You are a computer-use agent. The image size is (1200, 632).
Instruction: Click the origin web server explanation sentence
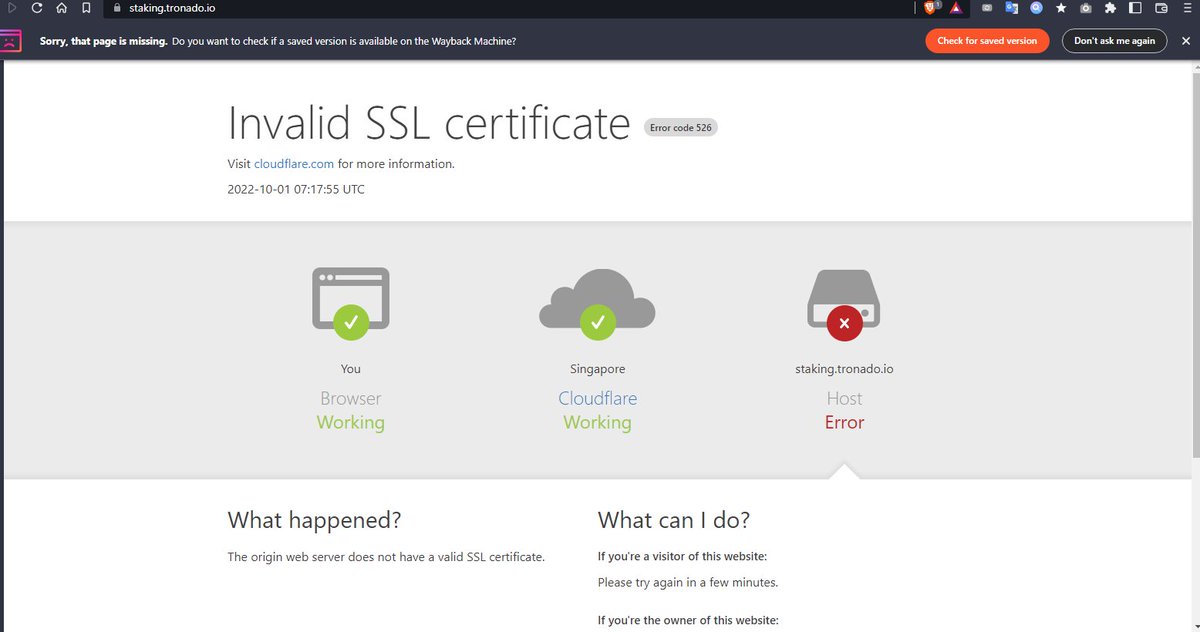coord(386,557)
